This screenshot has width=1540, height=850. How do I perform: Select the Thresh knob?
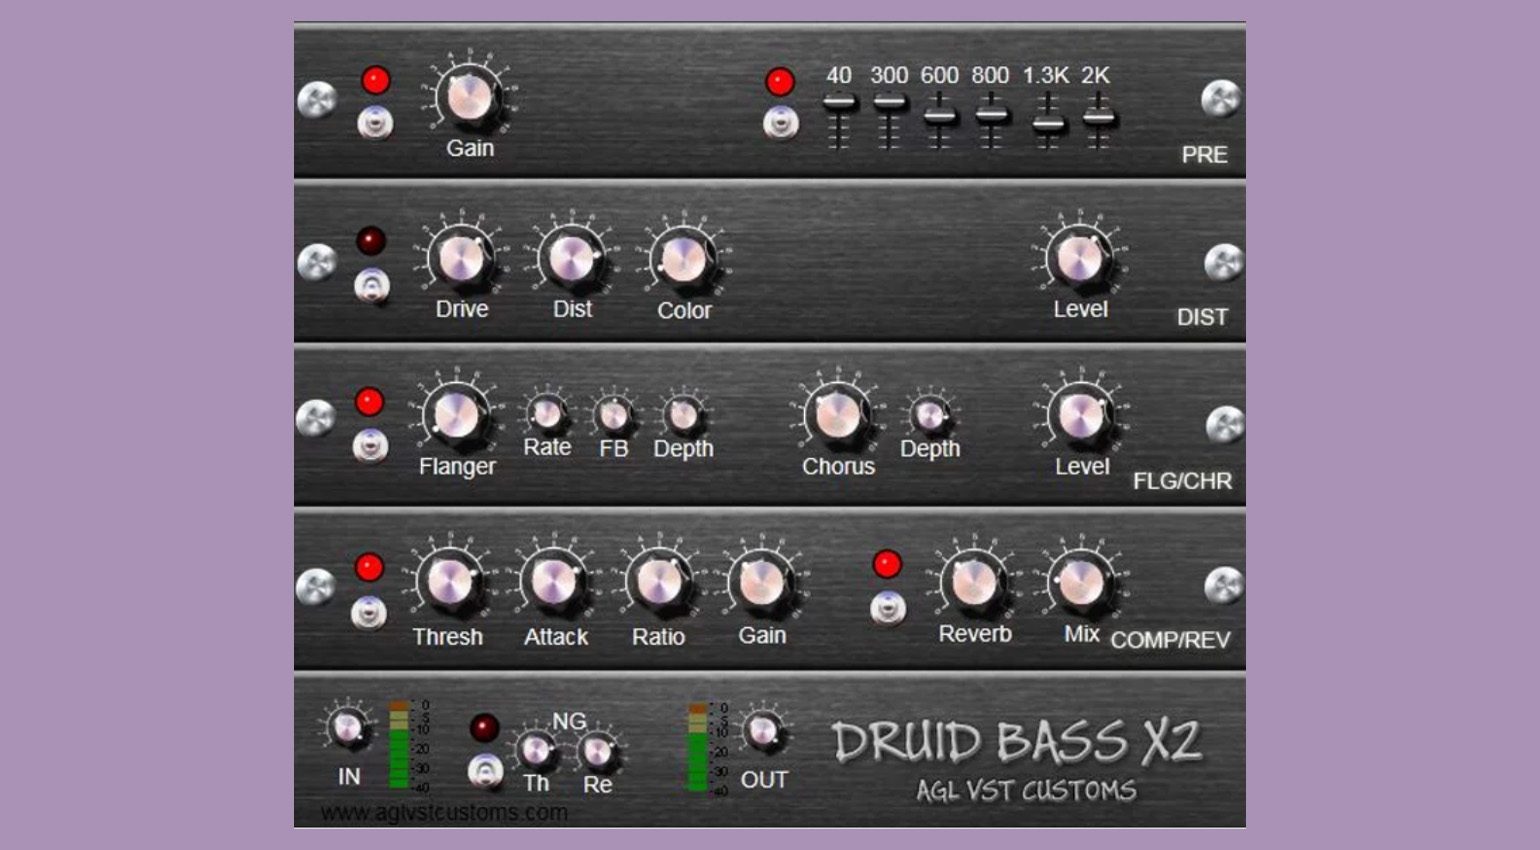[x=448, y=582]
